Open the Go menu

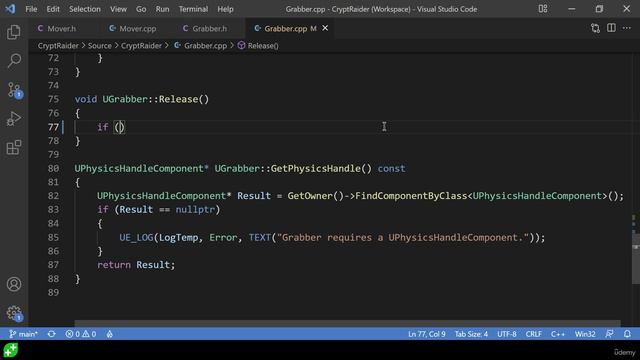click(x=141, y=9)
